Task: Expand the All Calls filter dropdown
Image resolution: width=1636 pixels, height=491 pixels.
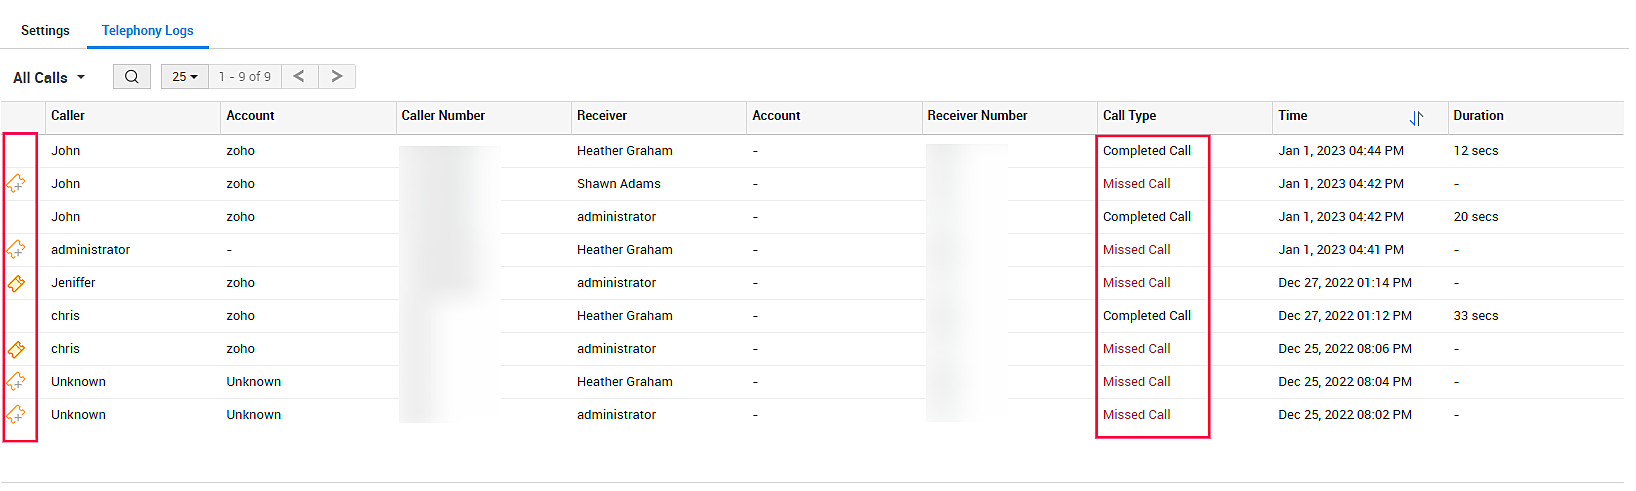Action: (49, 78)
